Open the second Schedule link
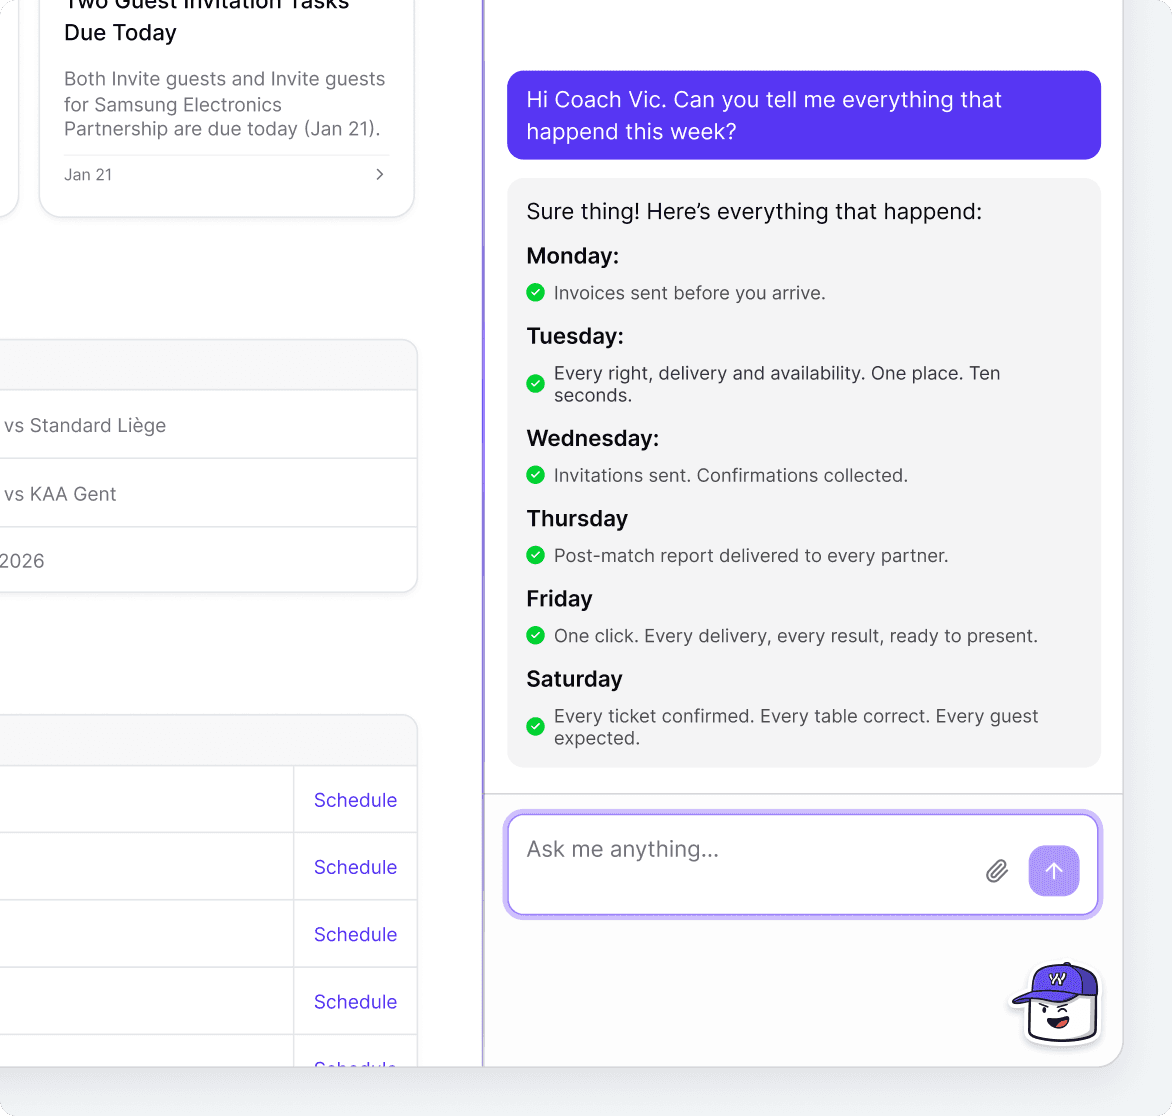Screen dimensions: 1172x1116 click(355, 866)
